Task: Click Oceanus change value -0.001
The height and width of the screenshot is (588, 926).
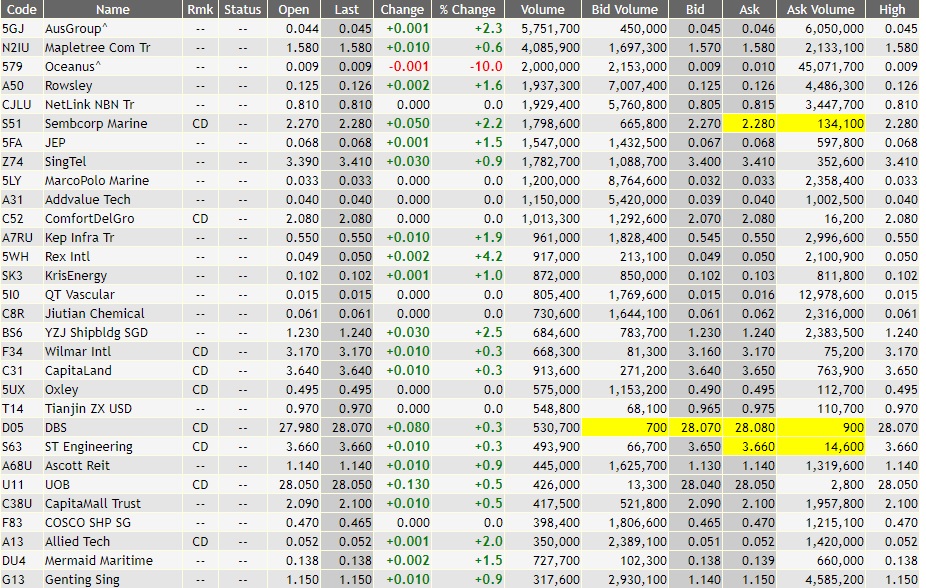Action: (x=409, y=67)
